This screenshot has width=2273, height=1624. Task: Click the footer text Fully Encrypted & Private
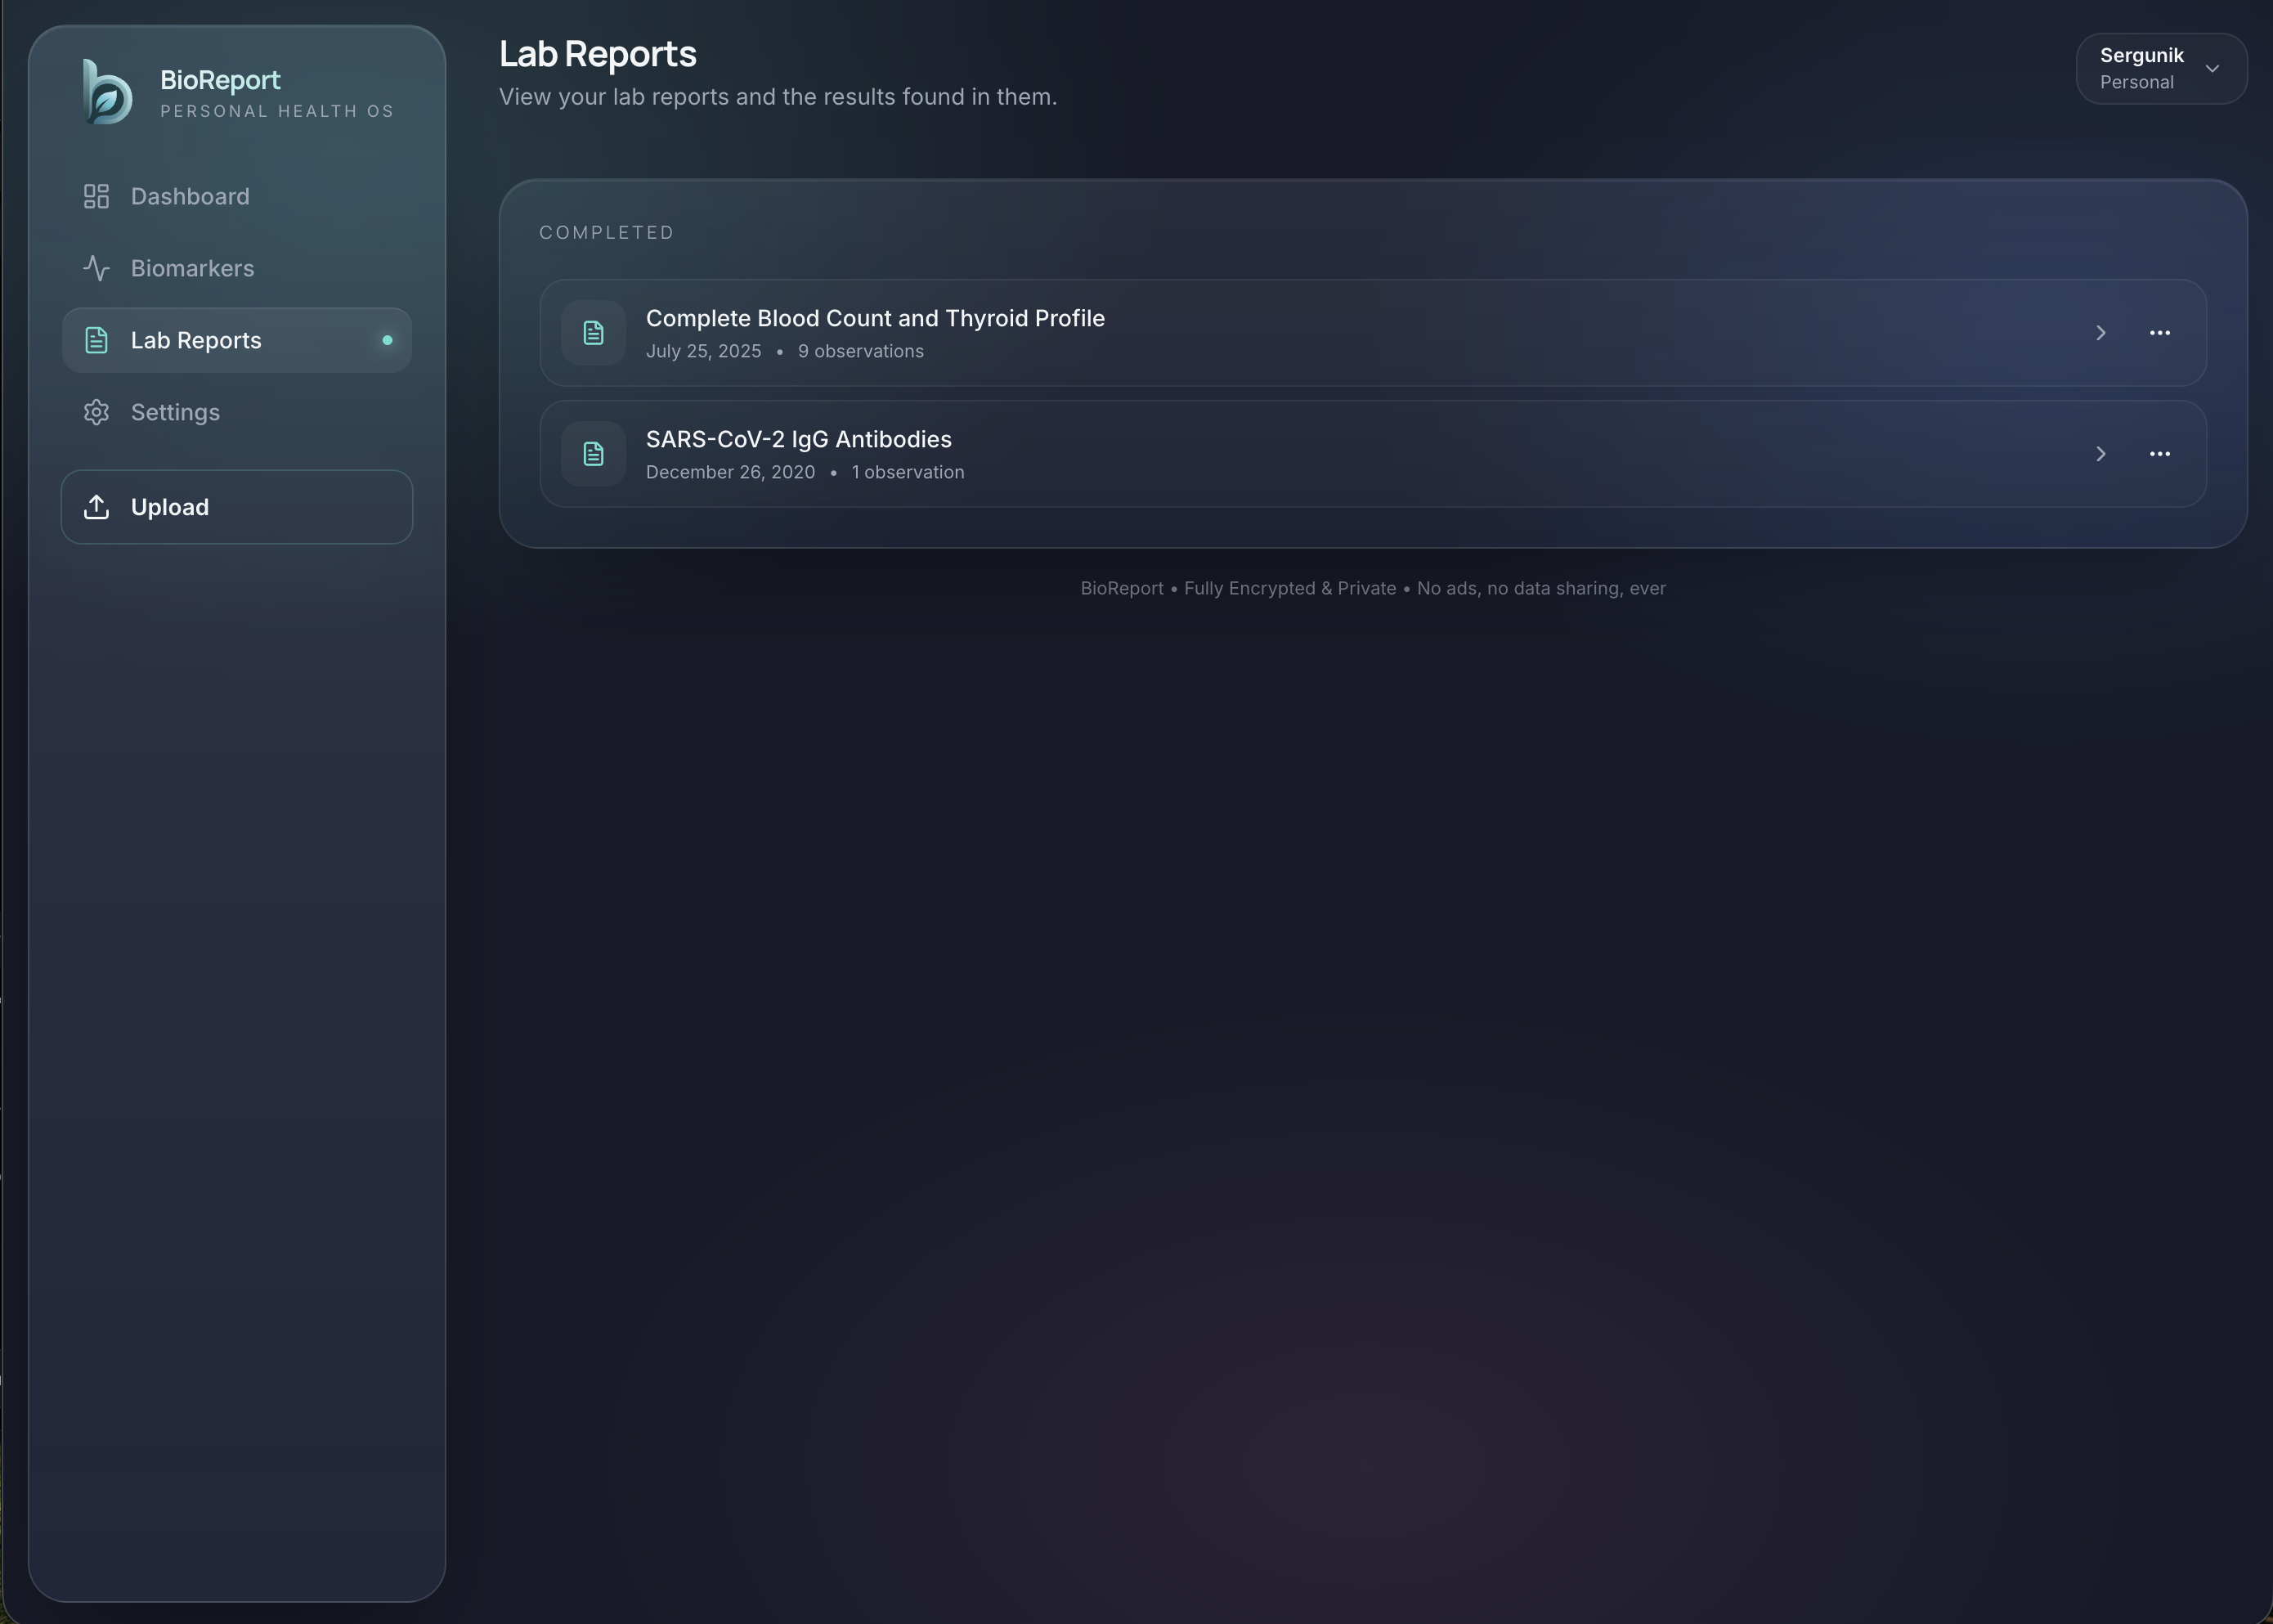tap(1290, 588)
